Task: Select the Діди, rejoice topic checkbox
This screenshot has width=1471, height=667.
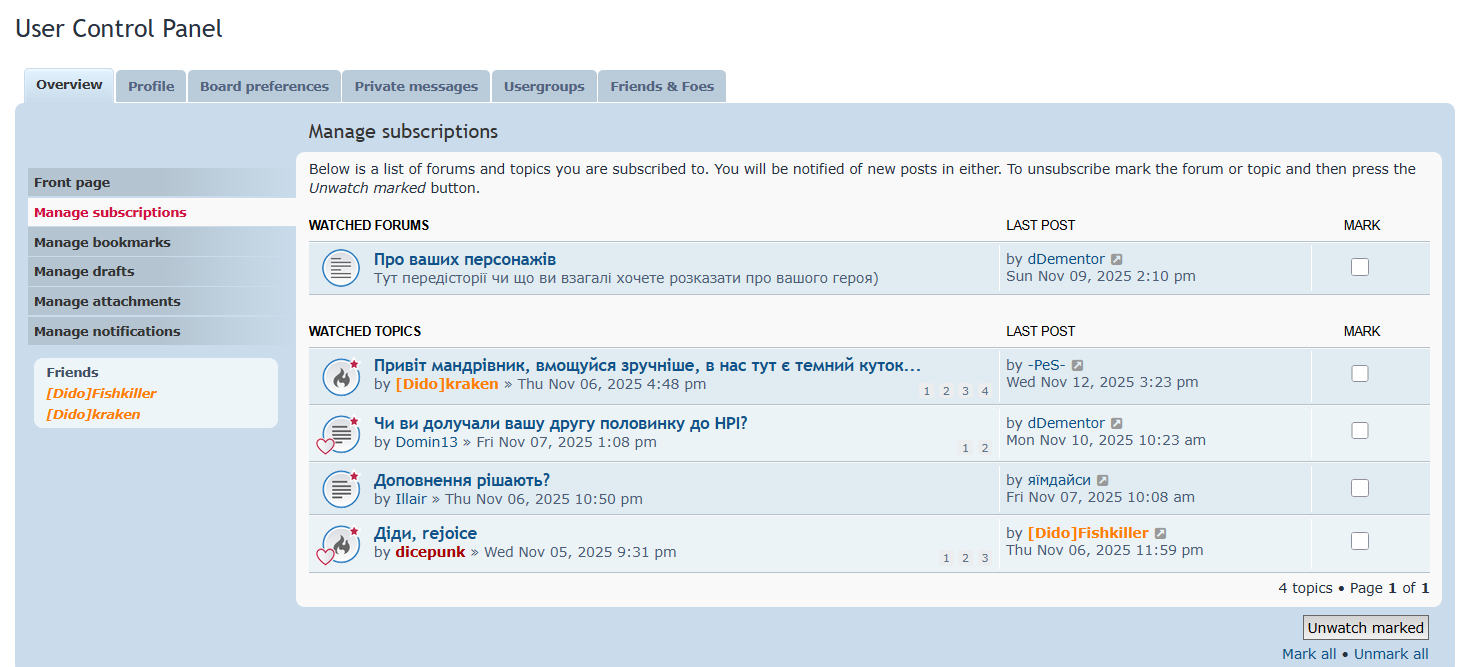Action: [1359, 541]
